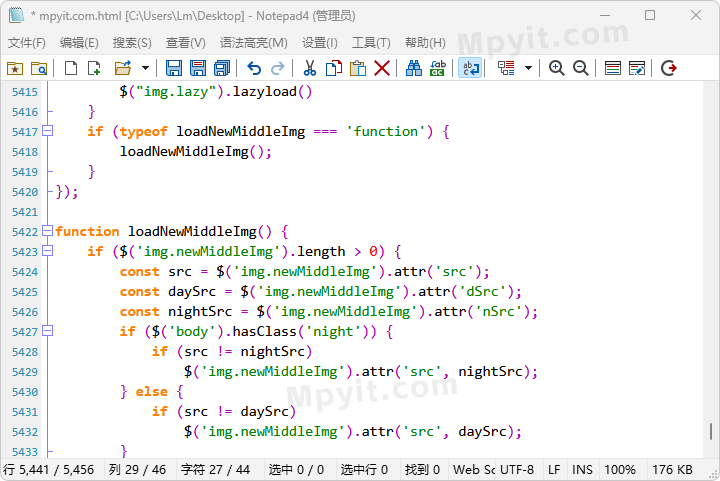Open the 文件(F) menu
This screenshot has height=481, width=720.
tap(27, 43)
